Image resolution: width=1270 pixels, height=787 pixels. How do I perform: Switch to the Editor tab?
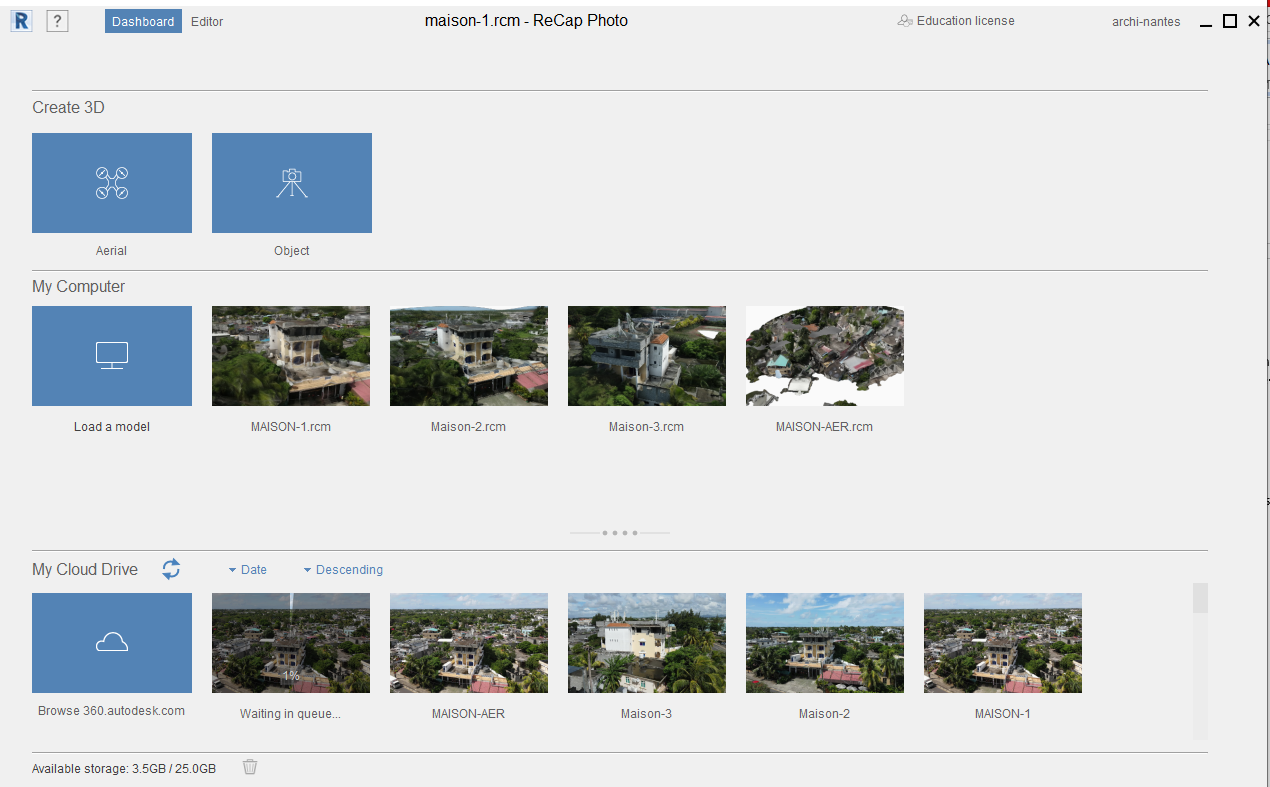207,21
